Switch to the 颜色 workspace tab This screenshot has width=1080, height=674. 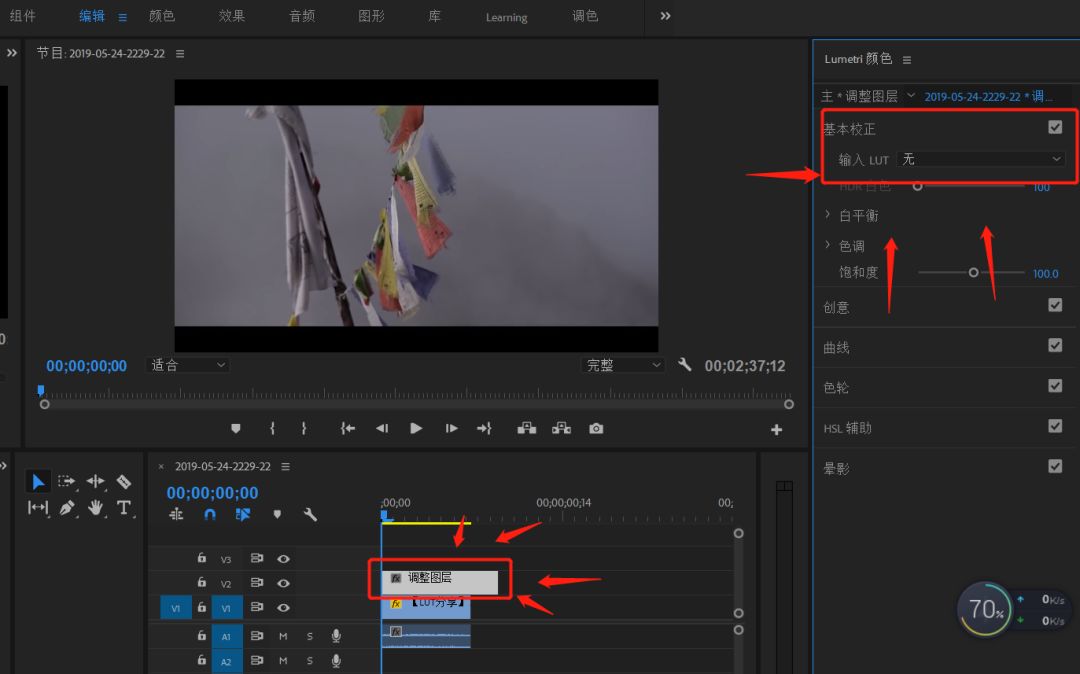[162, 16]
